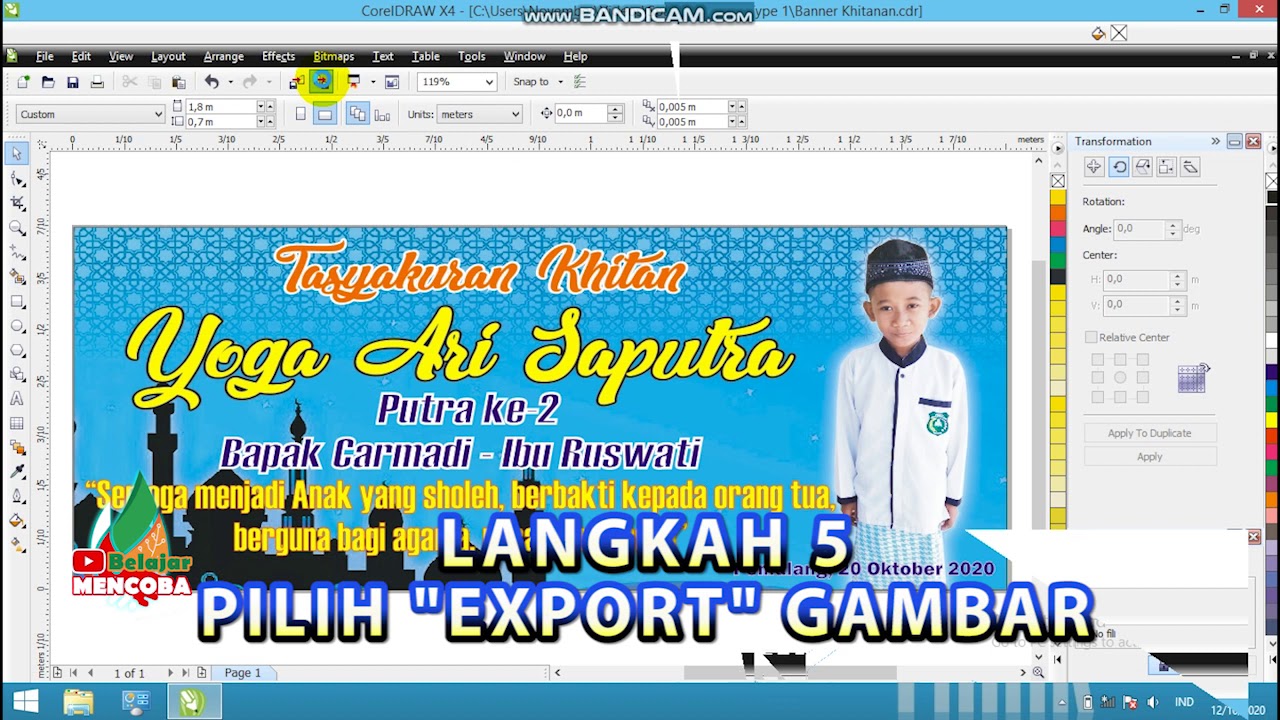Click the Undo arrow icon
The width and height of the screenshot is (1280, 720).
click(x=212, y=82)
